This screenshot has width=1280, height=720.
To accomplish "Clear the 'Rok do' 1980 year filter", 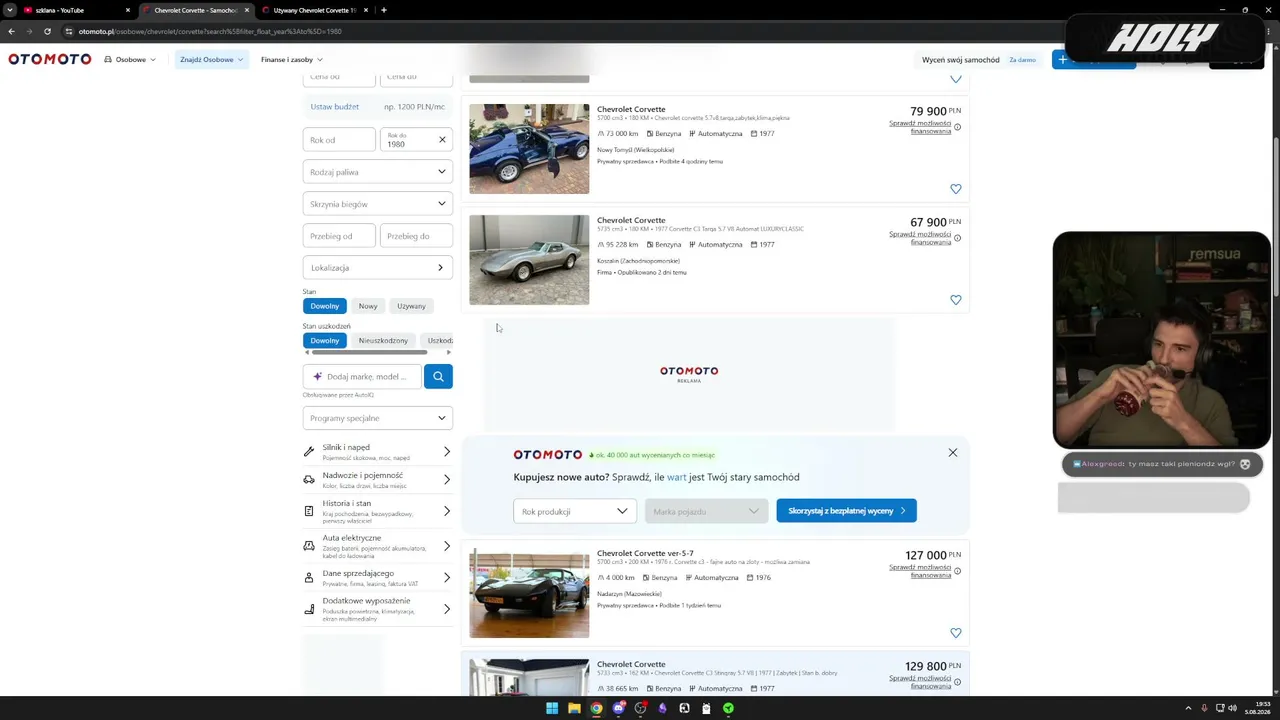I will click(x=442, y=139).
